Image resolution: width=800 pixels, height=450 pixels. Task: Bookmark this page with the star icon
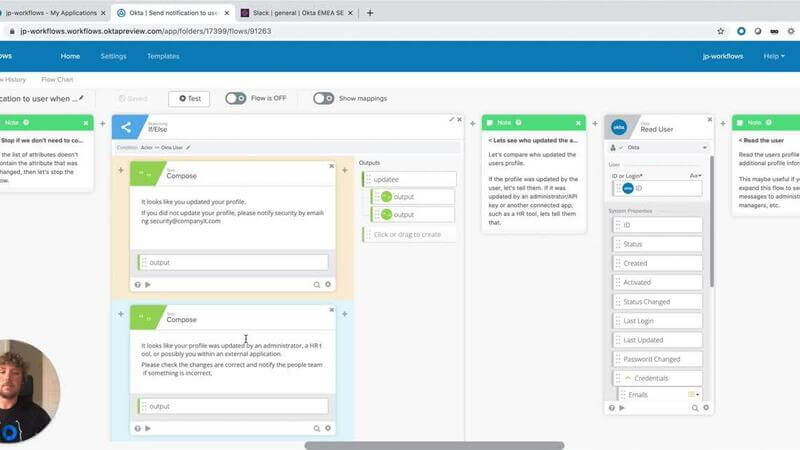(721, 31)
